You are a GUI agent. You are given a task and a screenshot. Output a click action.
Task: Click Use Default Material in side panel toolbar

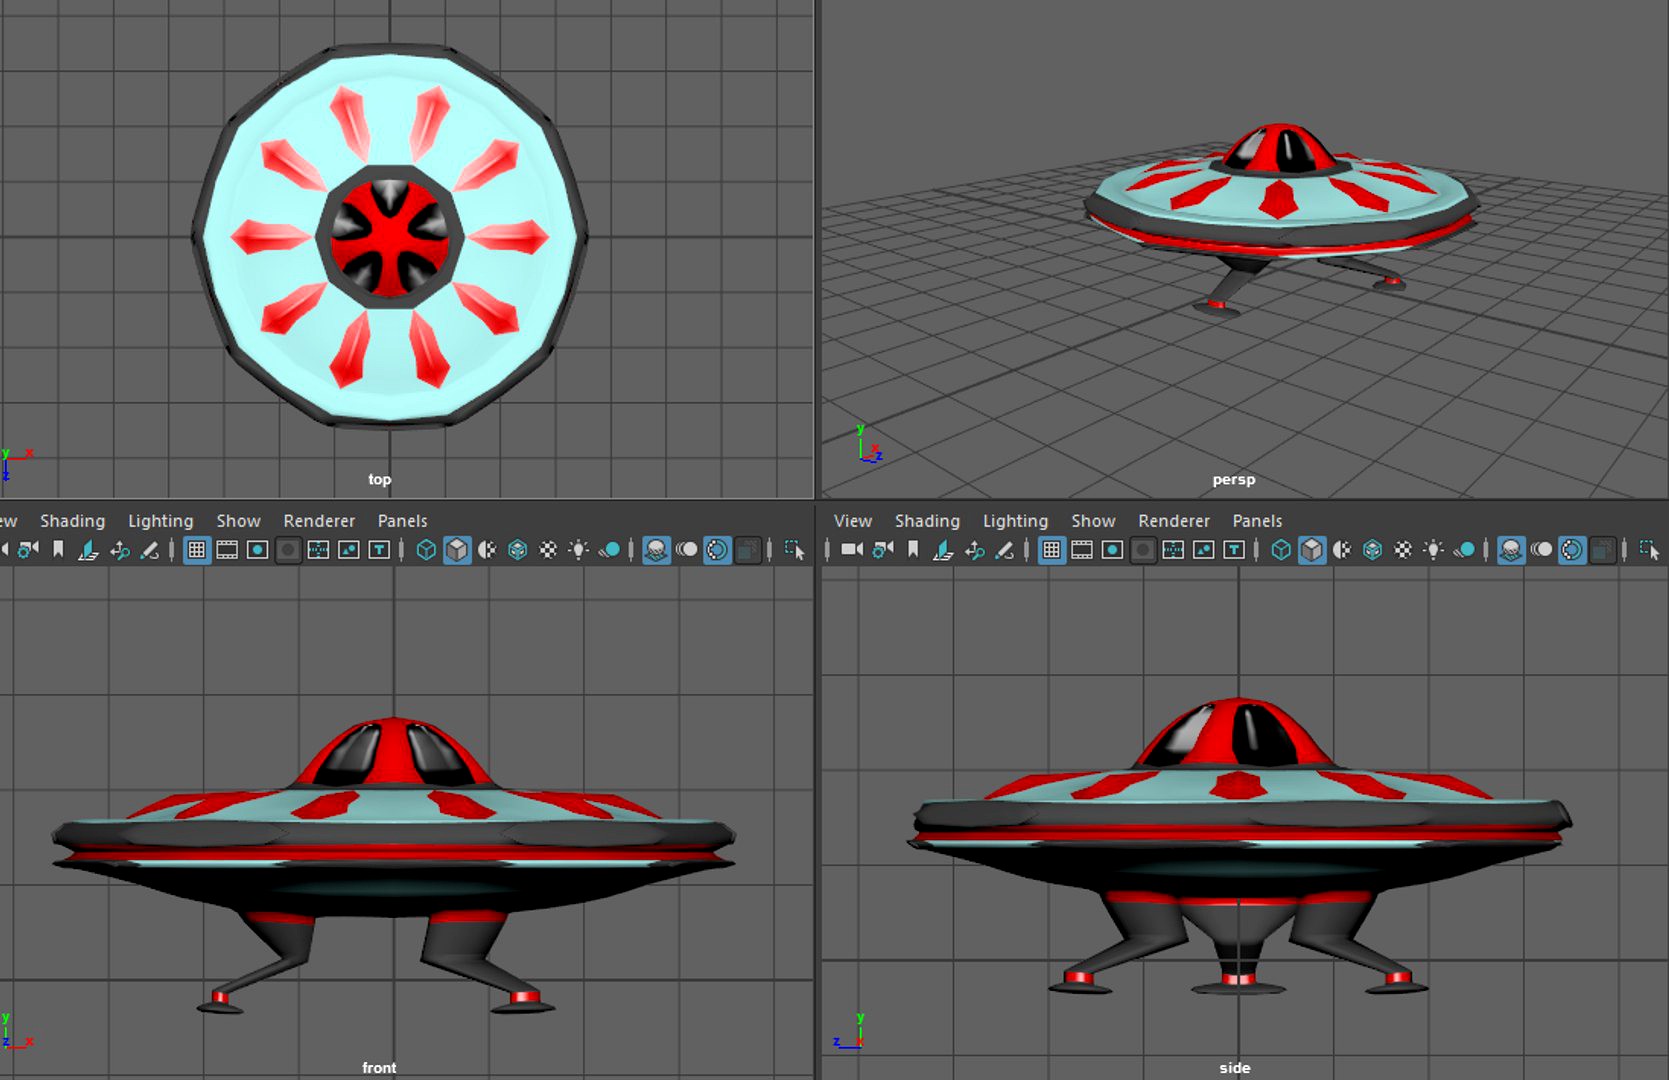click(1342, 549)
